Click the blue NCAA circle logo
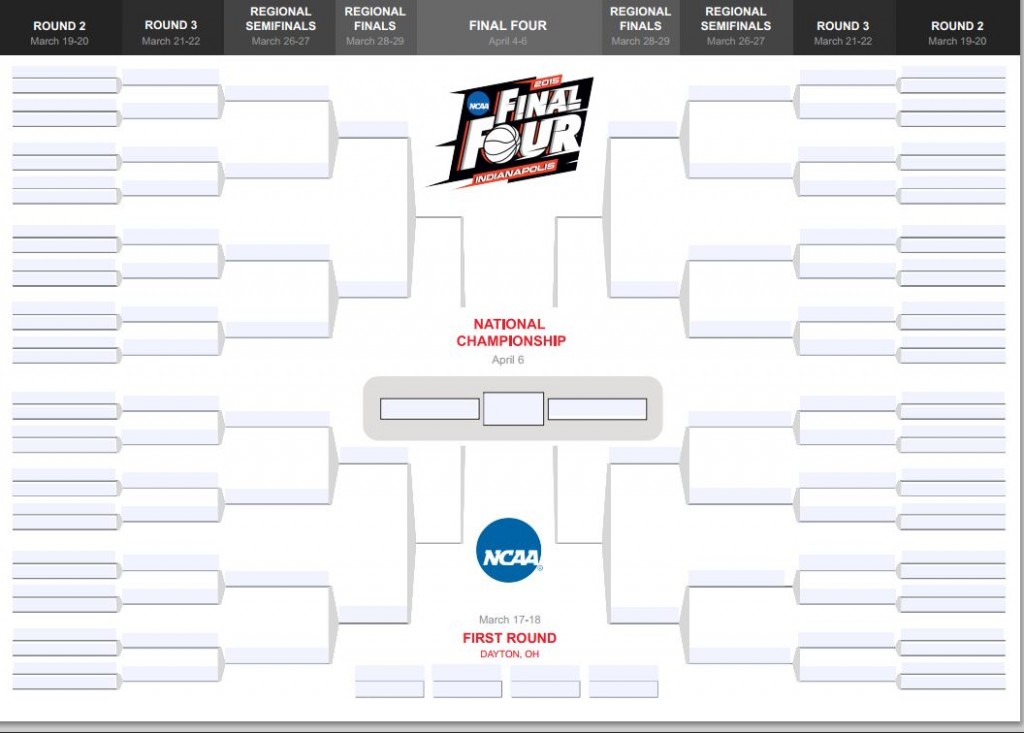This screenshot has width=1024, height=733. pos(509,550)
